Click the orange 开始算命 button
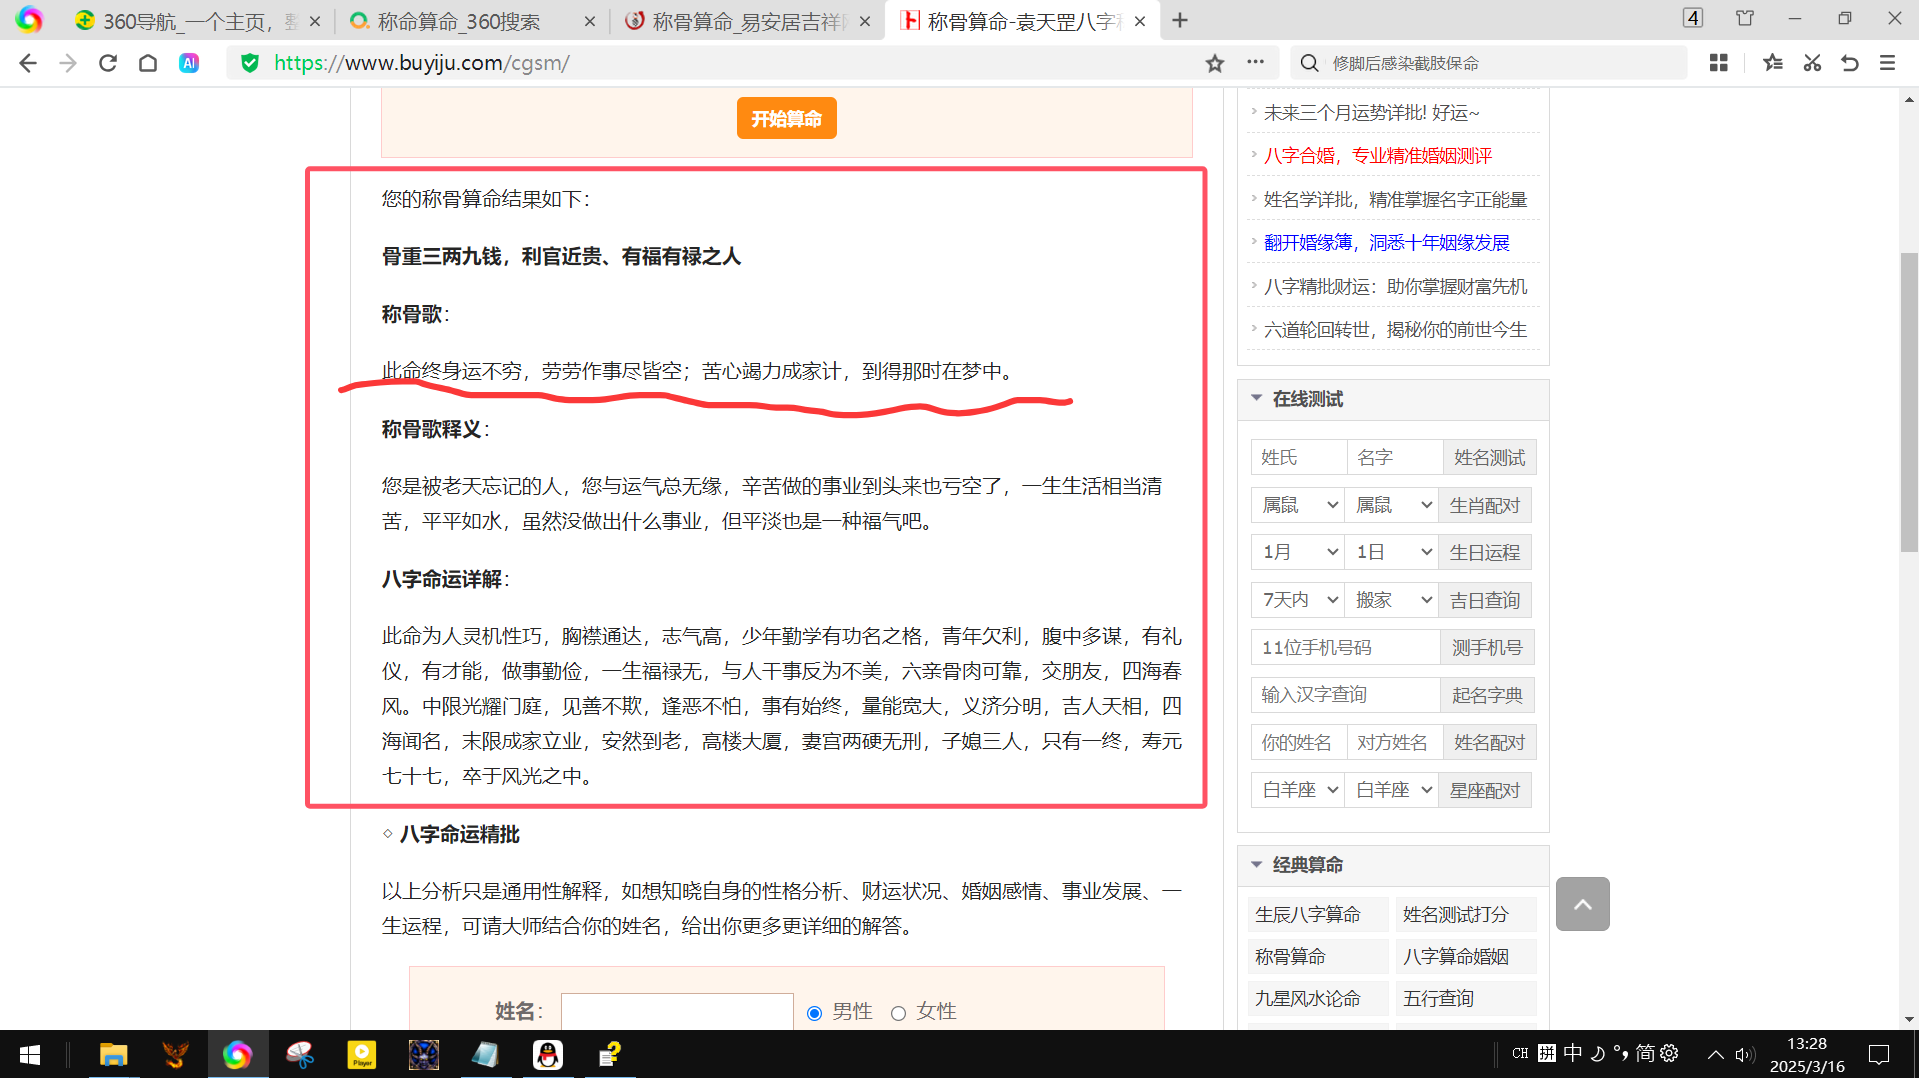 787,118
